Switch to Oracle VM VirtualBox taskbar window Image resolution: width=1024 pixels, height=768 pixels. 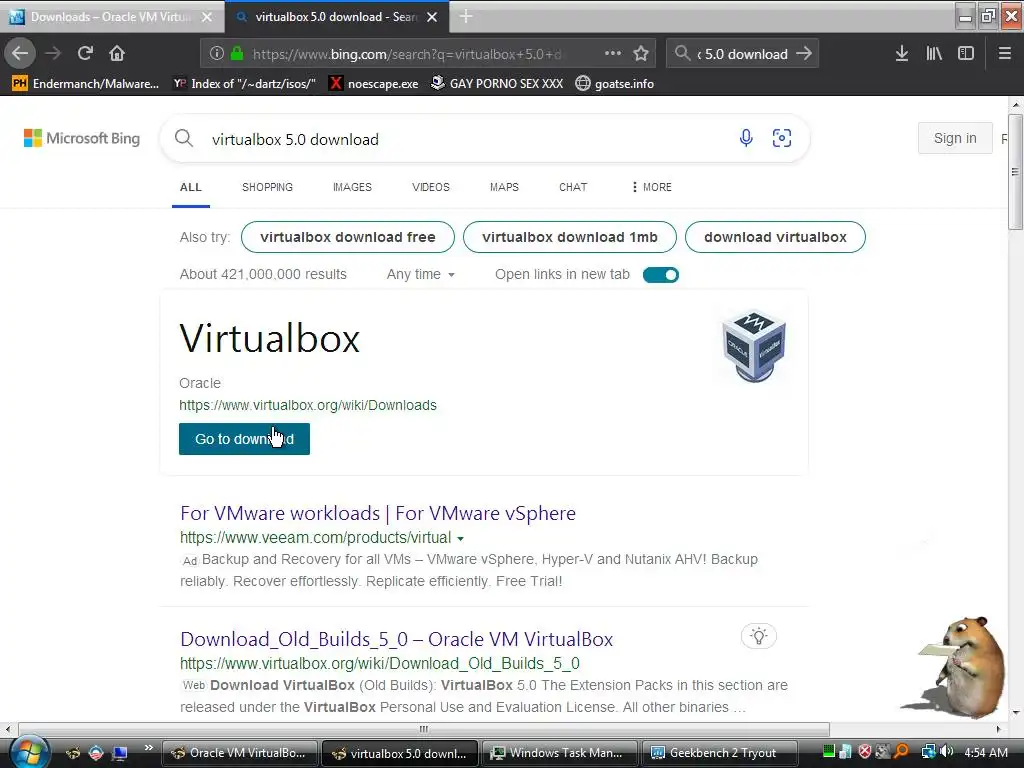click(x=238, y=753)
